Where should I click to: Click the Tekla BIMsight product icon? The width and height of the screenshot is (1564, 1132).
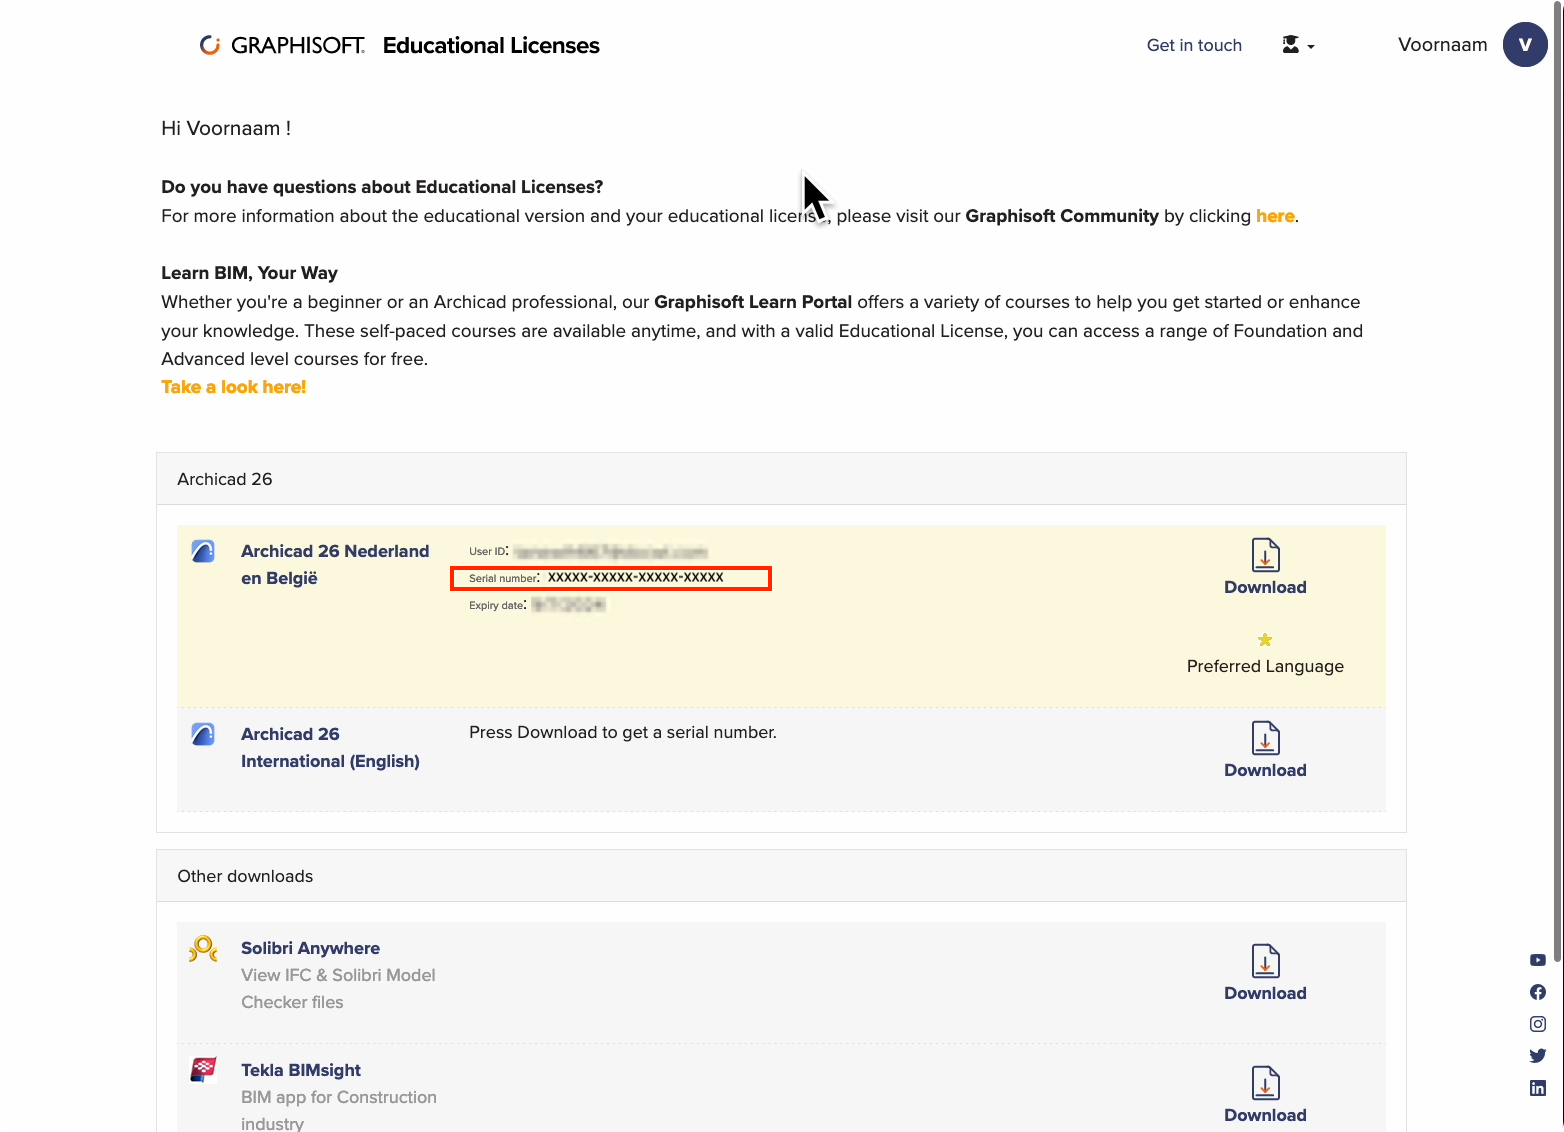(x=203, y=1070)
